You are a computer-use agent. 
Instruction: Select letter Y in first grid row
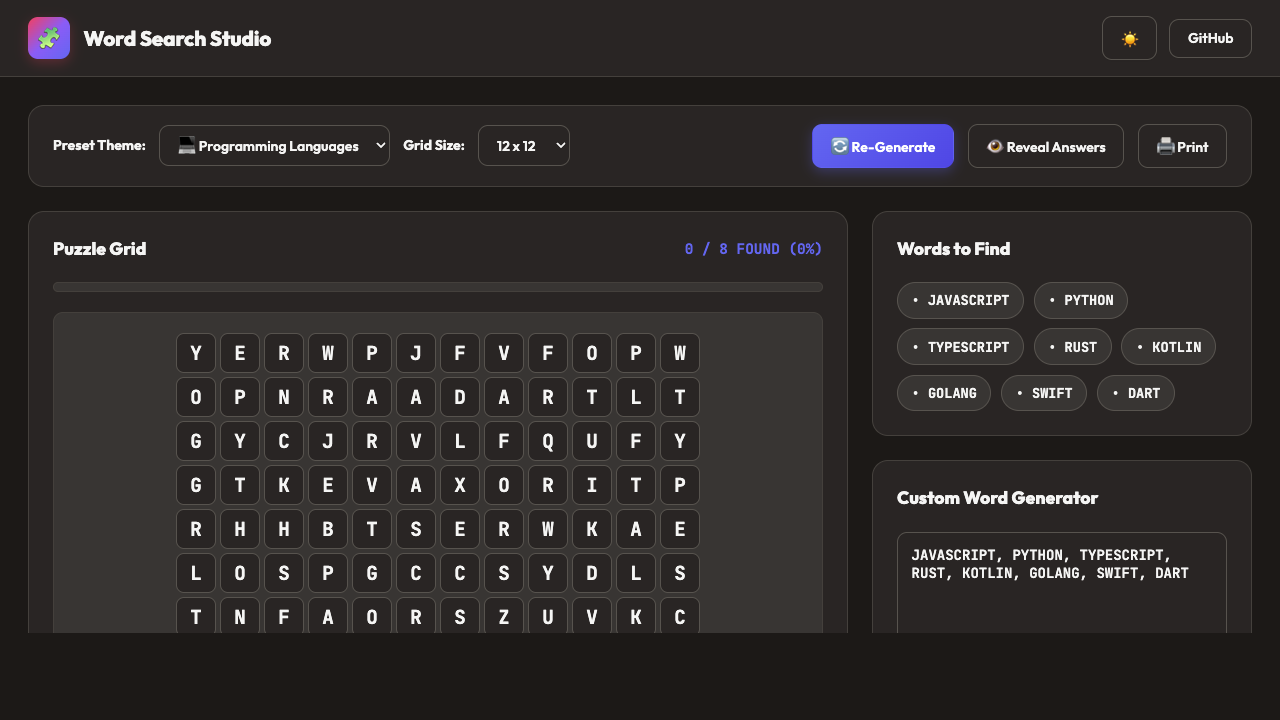[196, 353]
